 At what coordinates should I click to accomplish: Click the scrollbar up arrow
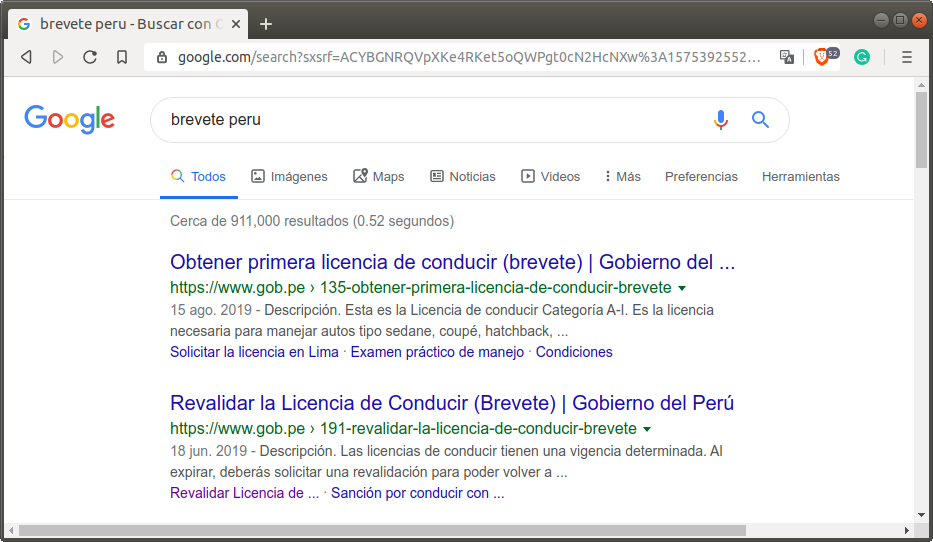click(921, 85)
